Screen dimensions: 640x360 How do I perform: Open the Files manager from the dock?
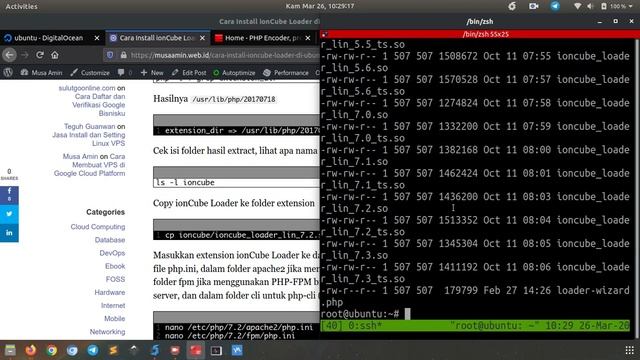click(10, 350)
